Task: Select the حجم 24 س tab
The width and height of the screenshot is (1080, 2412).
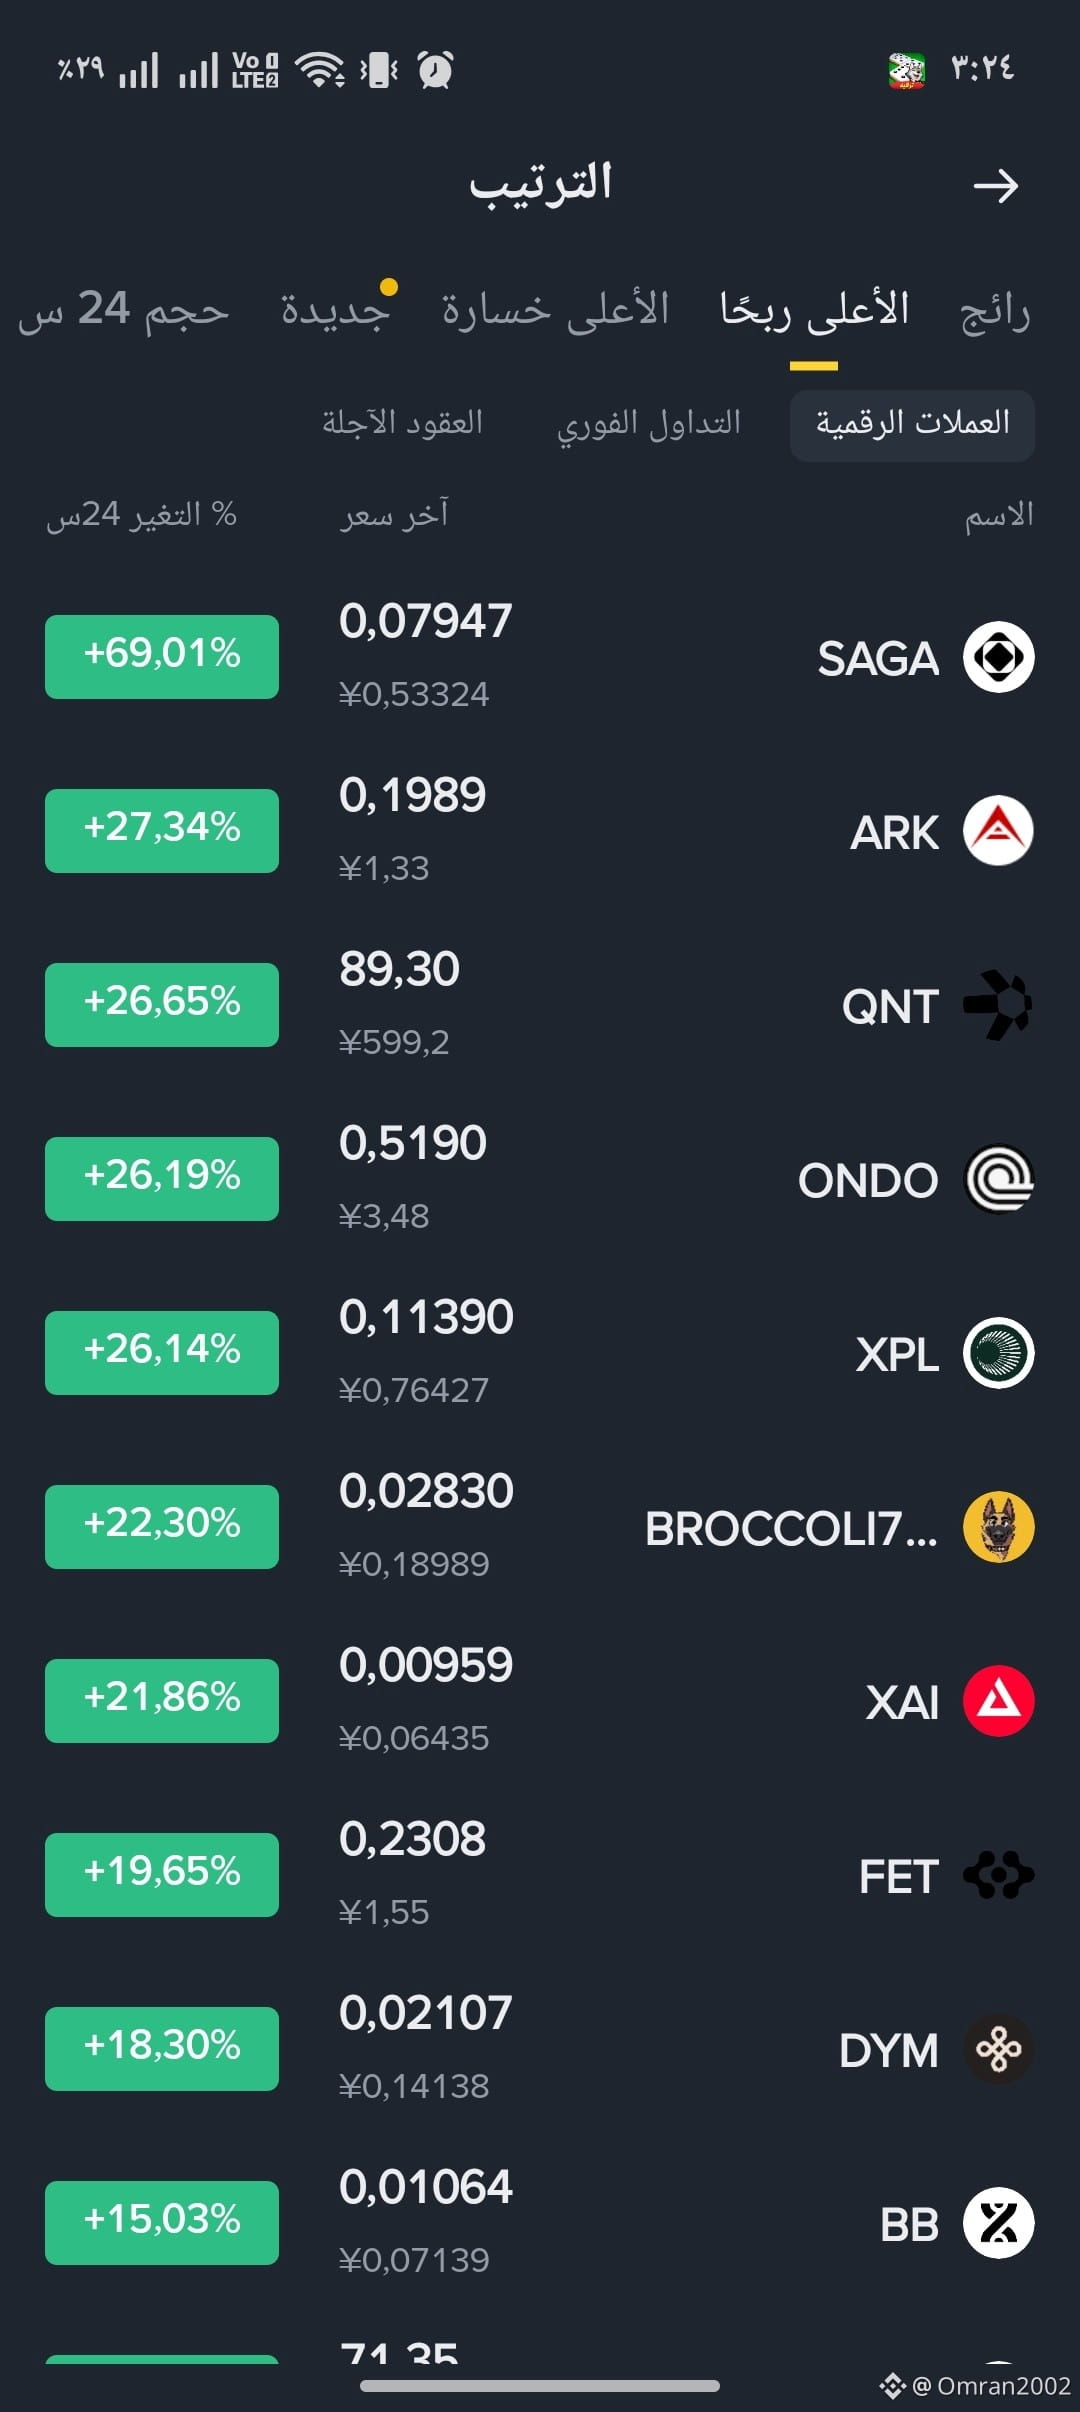Action: [123, 309]
